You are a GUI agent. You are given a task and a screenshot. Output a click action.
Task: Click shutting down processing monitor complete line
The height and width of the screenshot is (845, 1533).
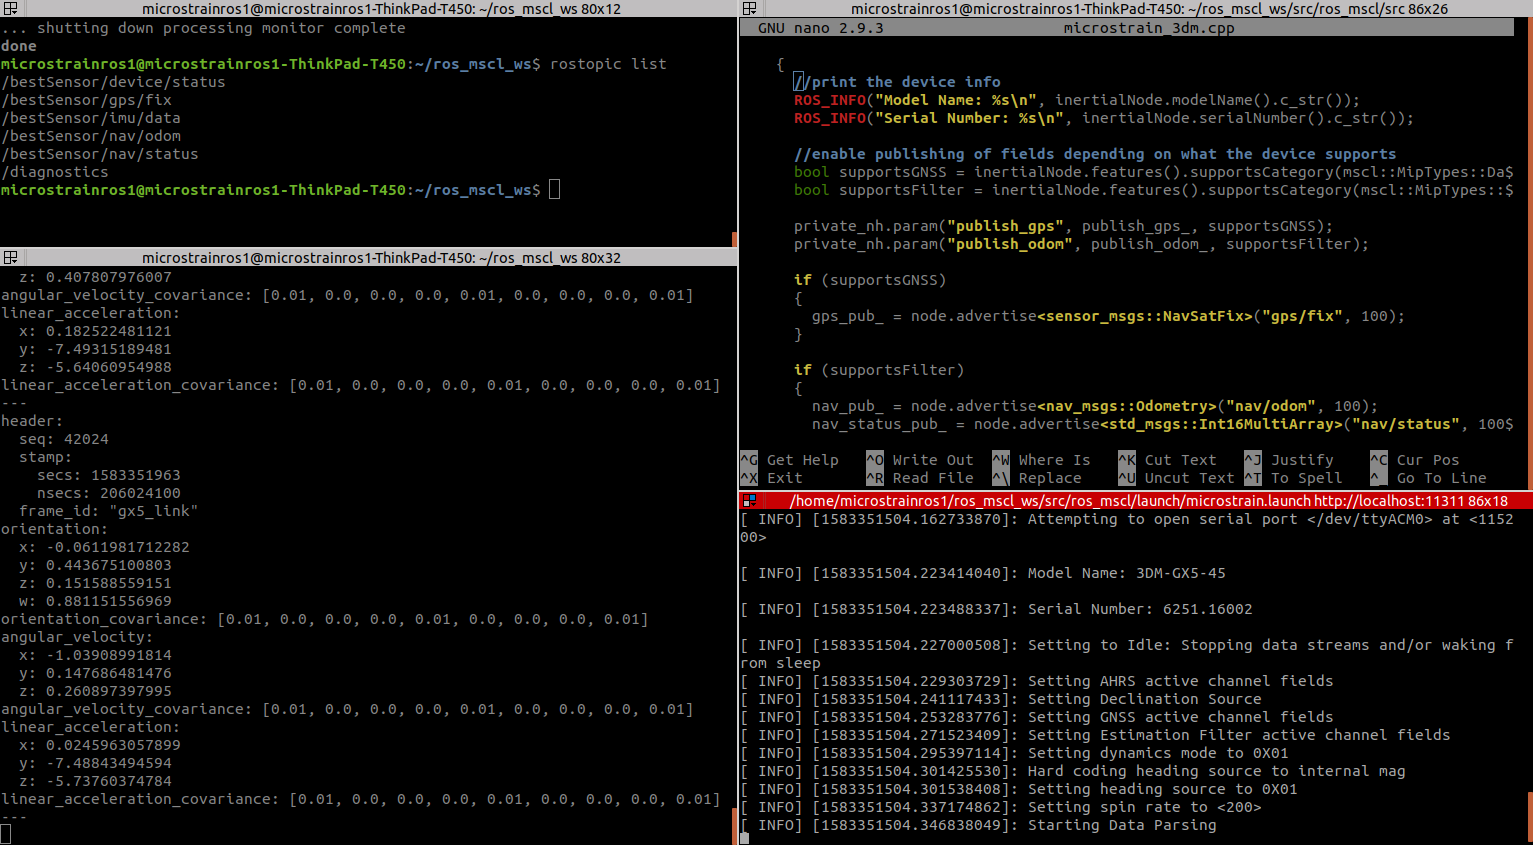point(203,28)
